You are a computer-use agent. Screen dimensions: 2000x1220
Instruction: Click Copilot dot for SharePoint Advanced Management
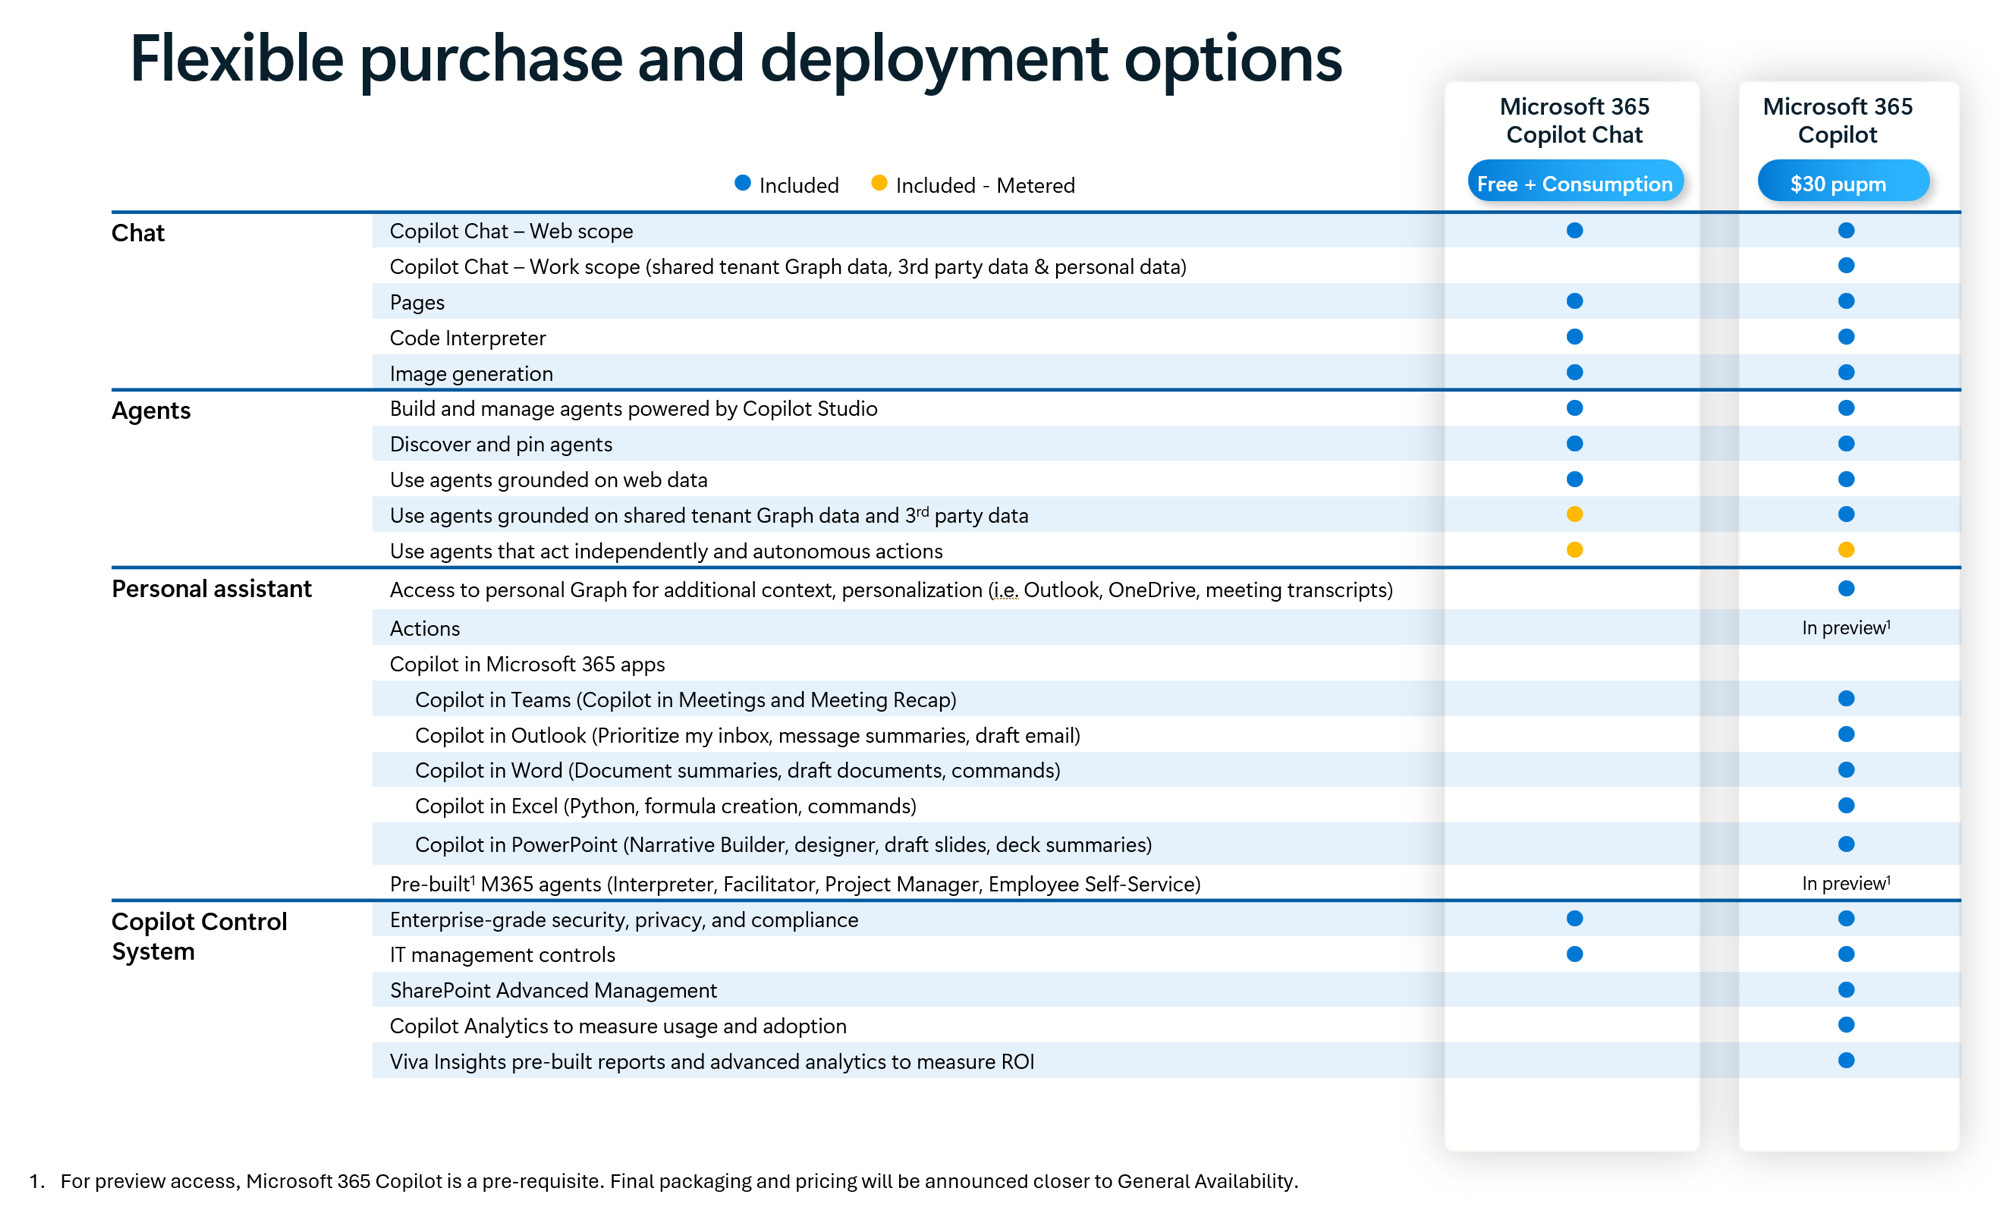point(1846,990)
